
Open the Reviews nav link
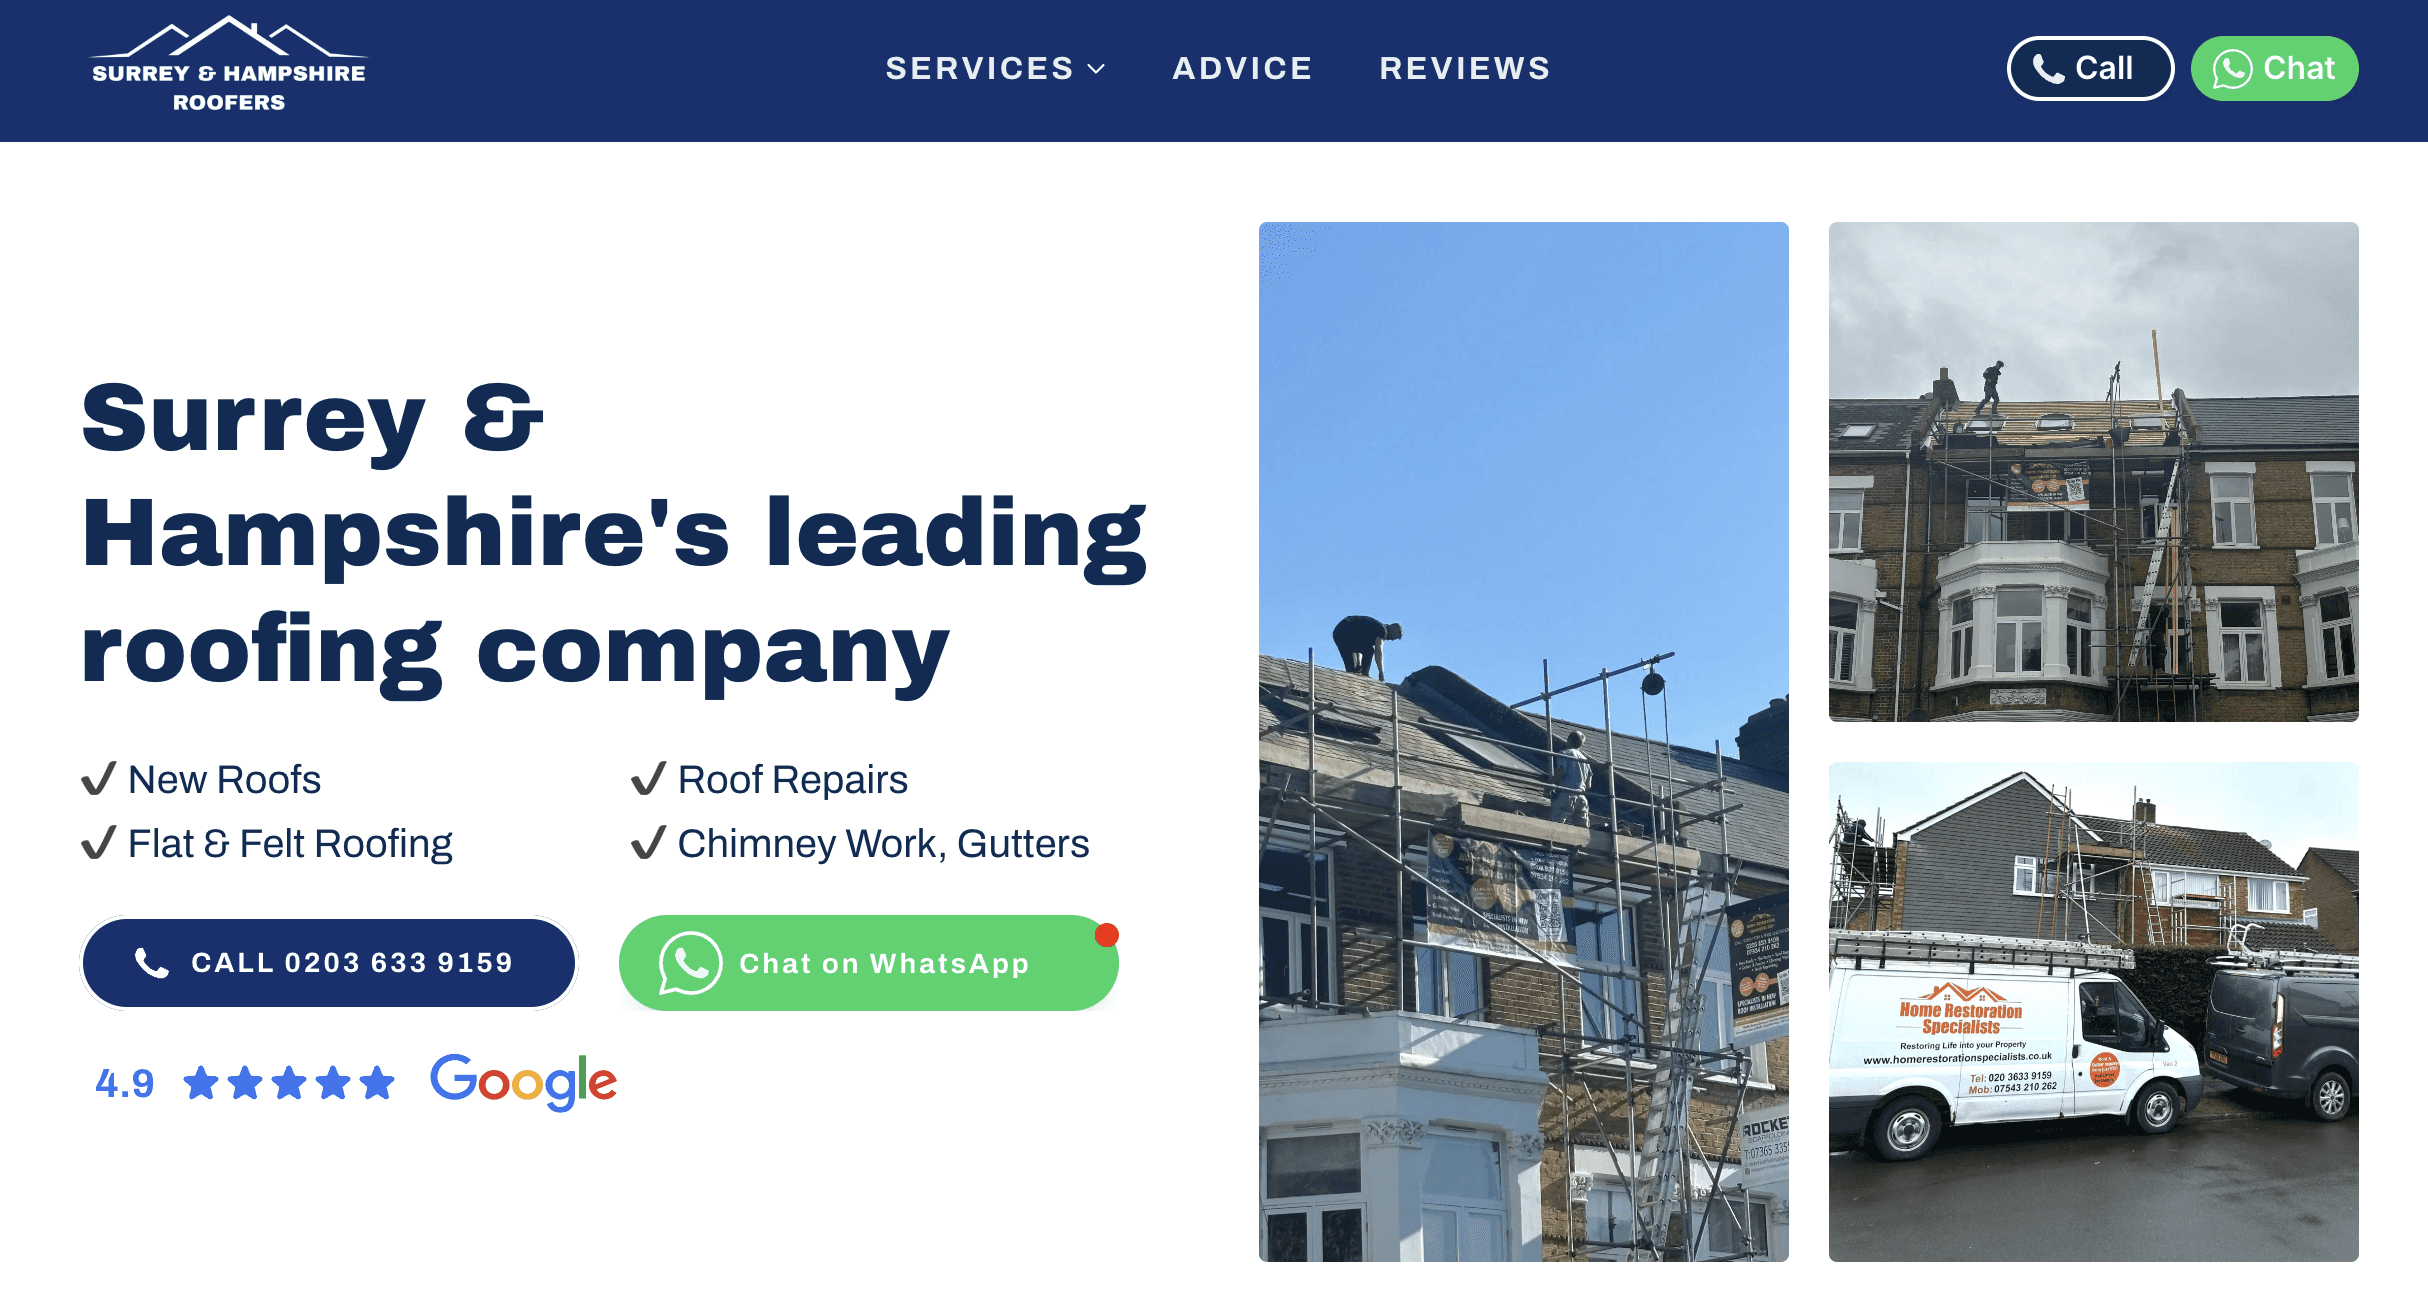pyautogui.click(x=1465, y=68)
